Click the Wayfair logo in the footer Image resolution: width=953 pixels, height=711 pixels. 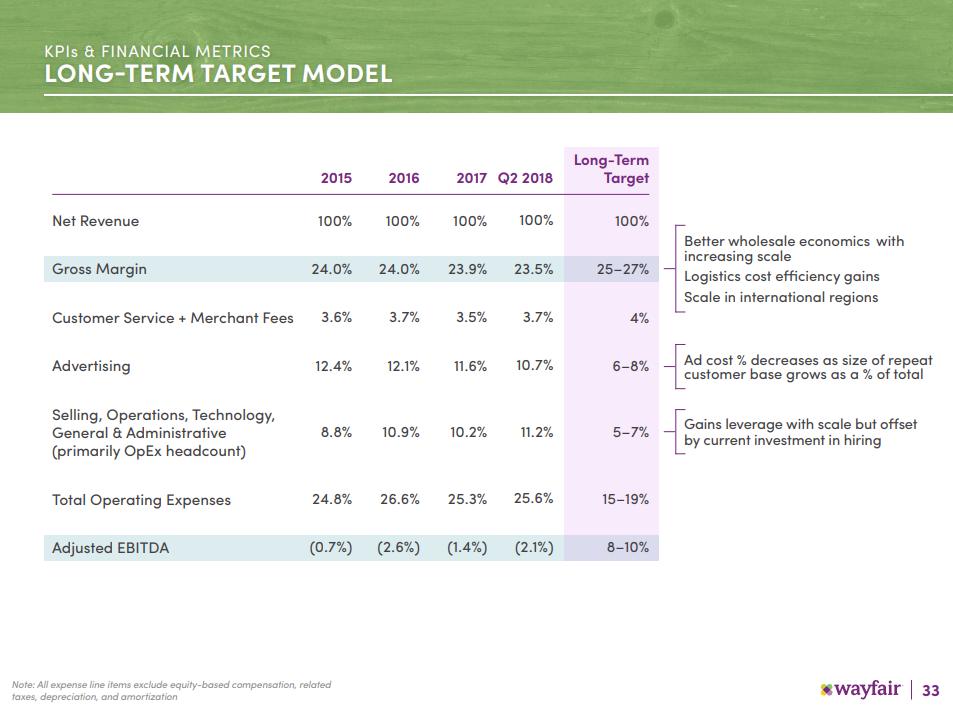coord(861,690)
